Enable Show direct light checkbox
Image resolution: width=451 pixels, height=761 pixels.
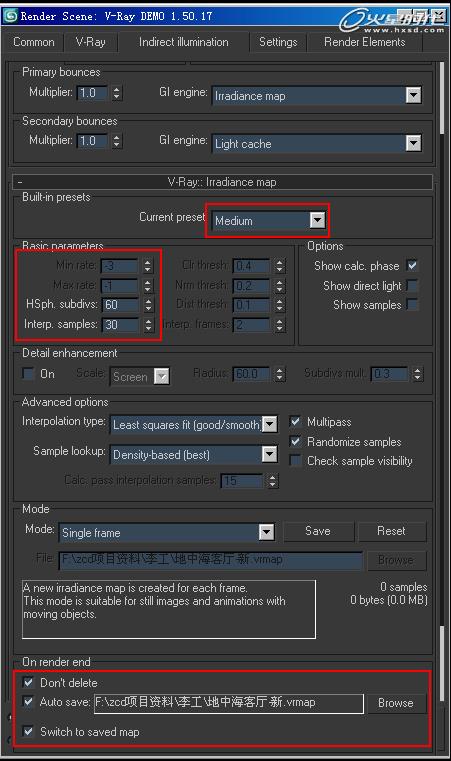tap(412, 286)
